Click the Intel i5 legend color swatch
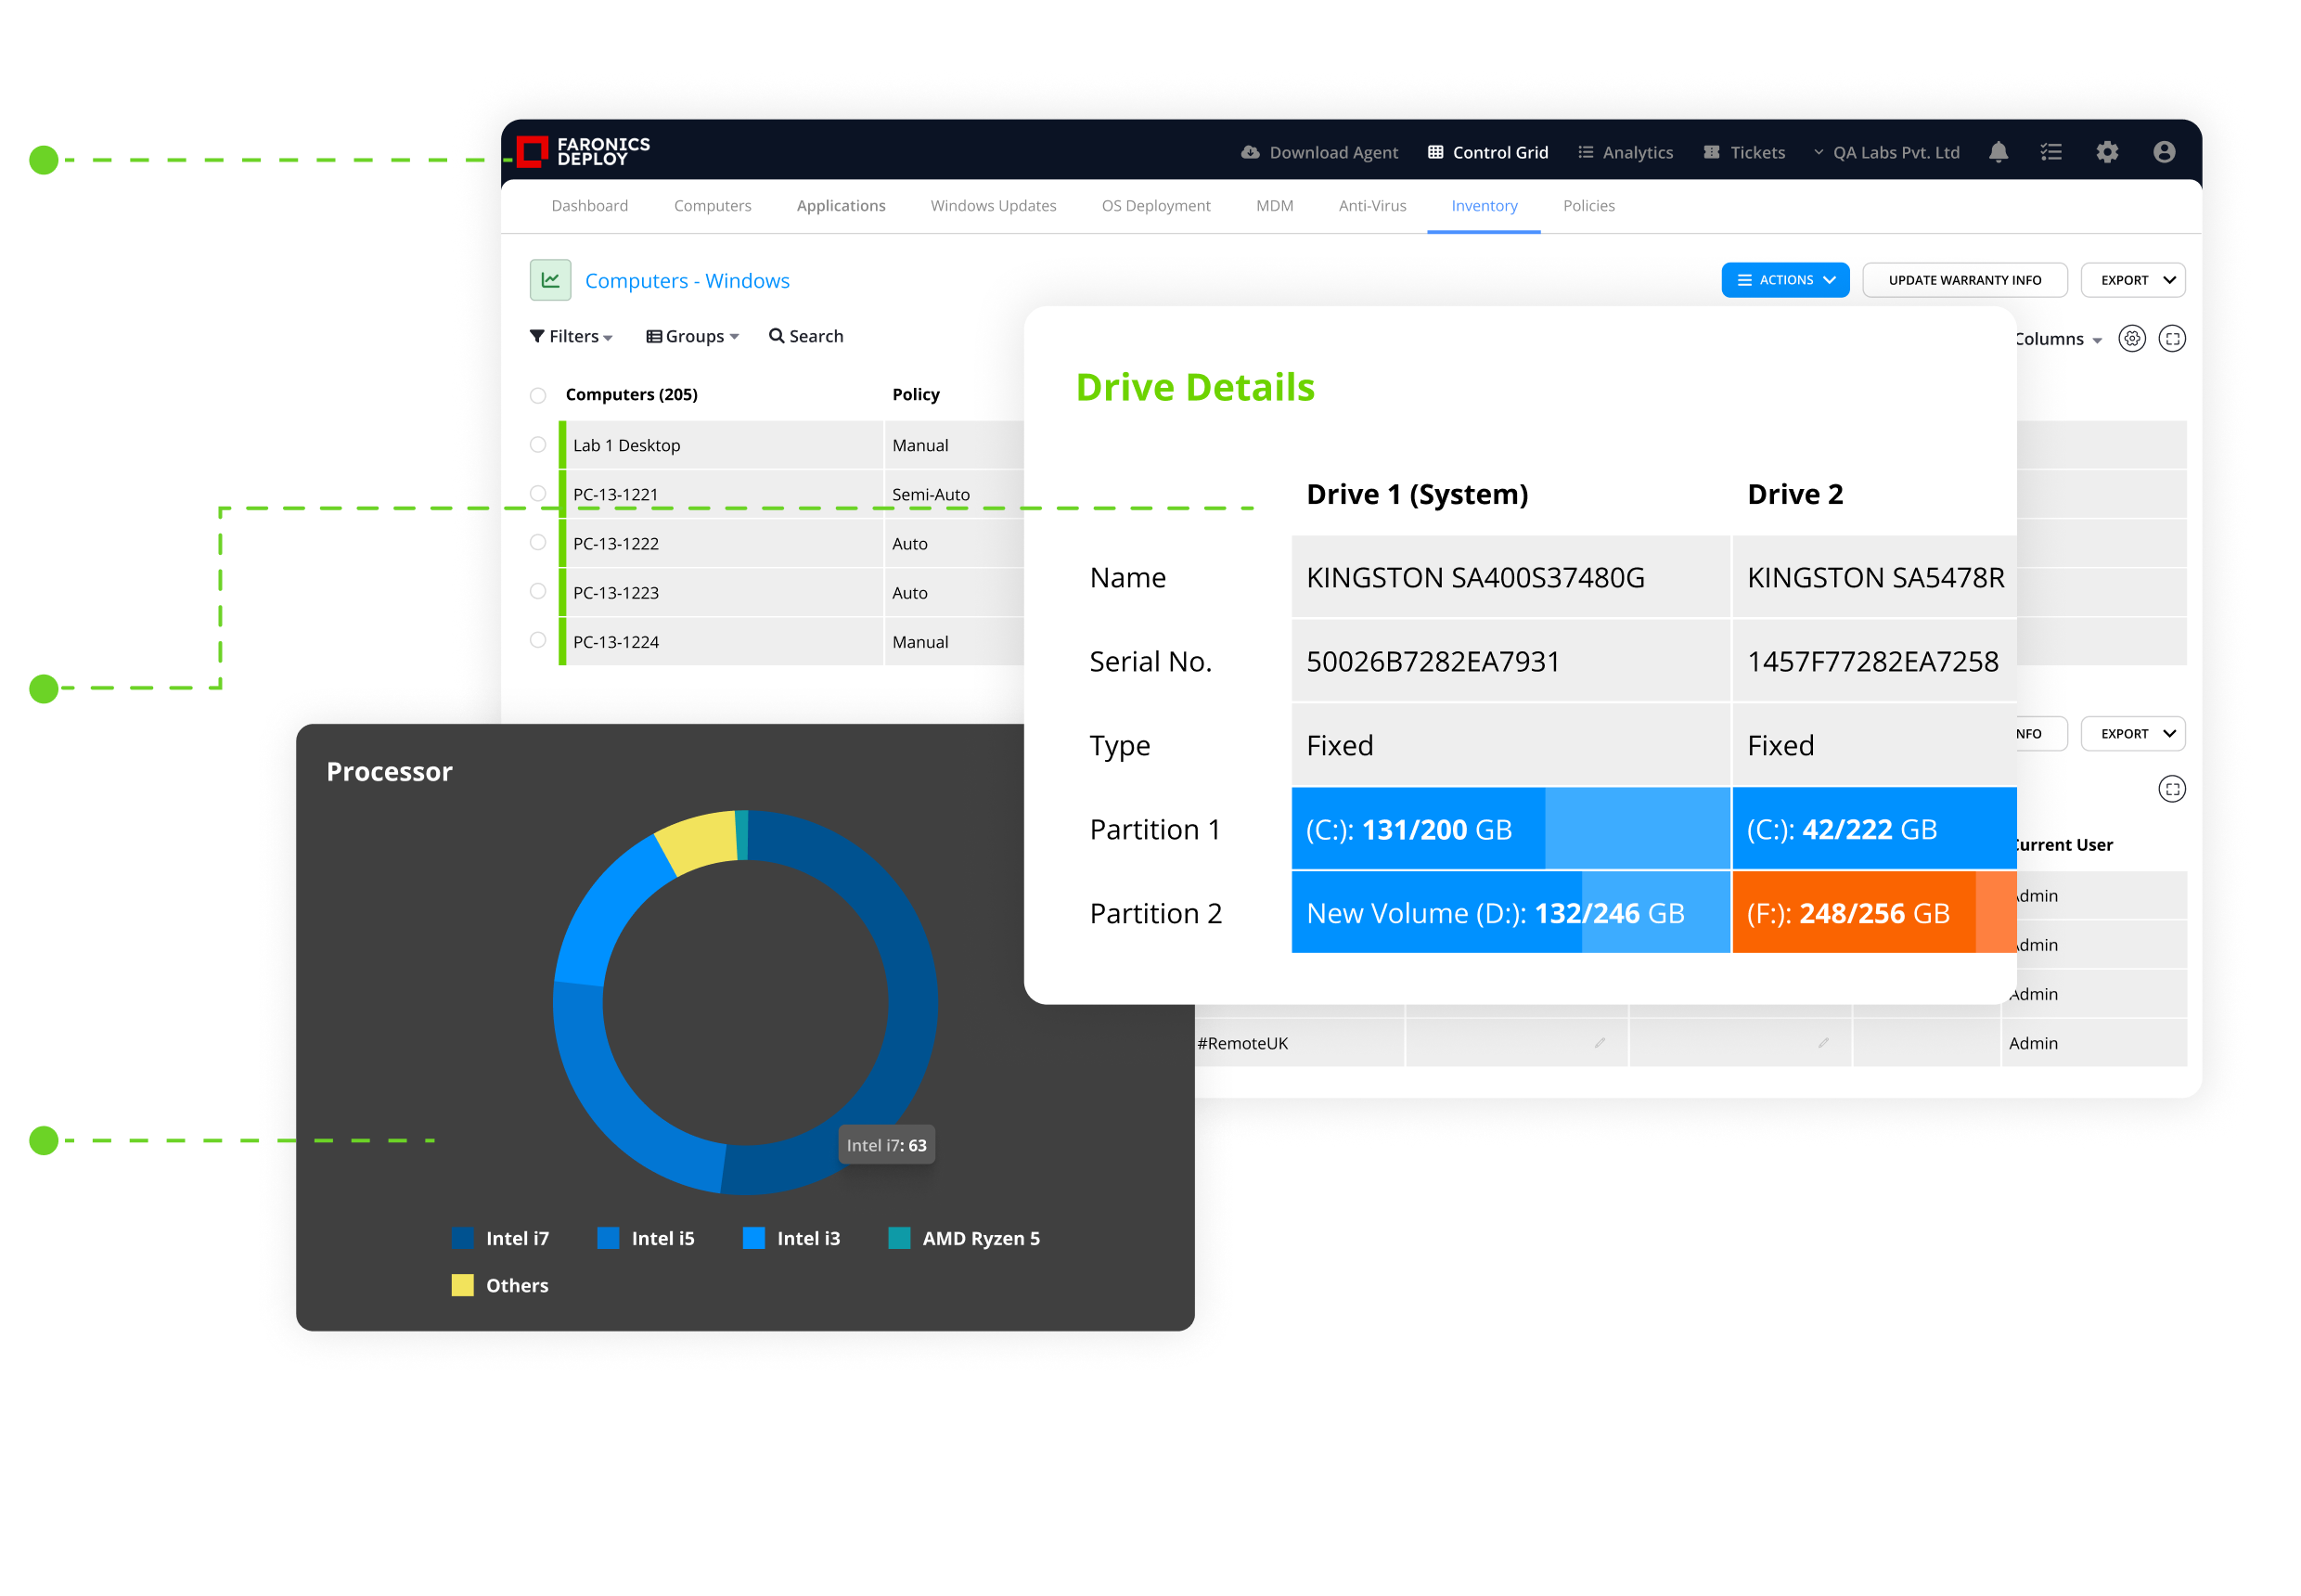 [x=608, y=1238]
